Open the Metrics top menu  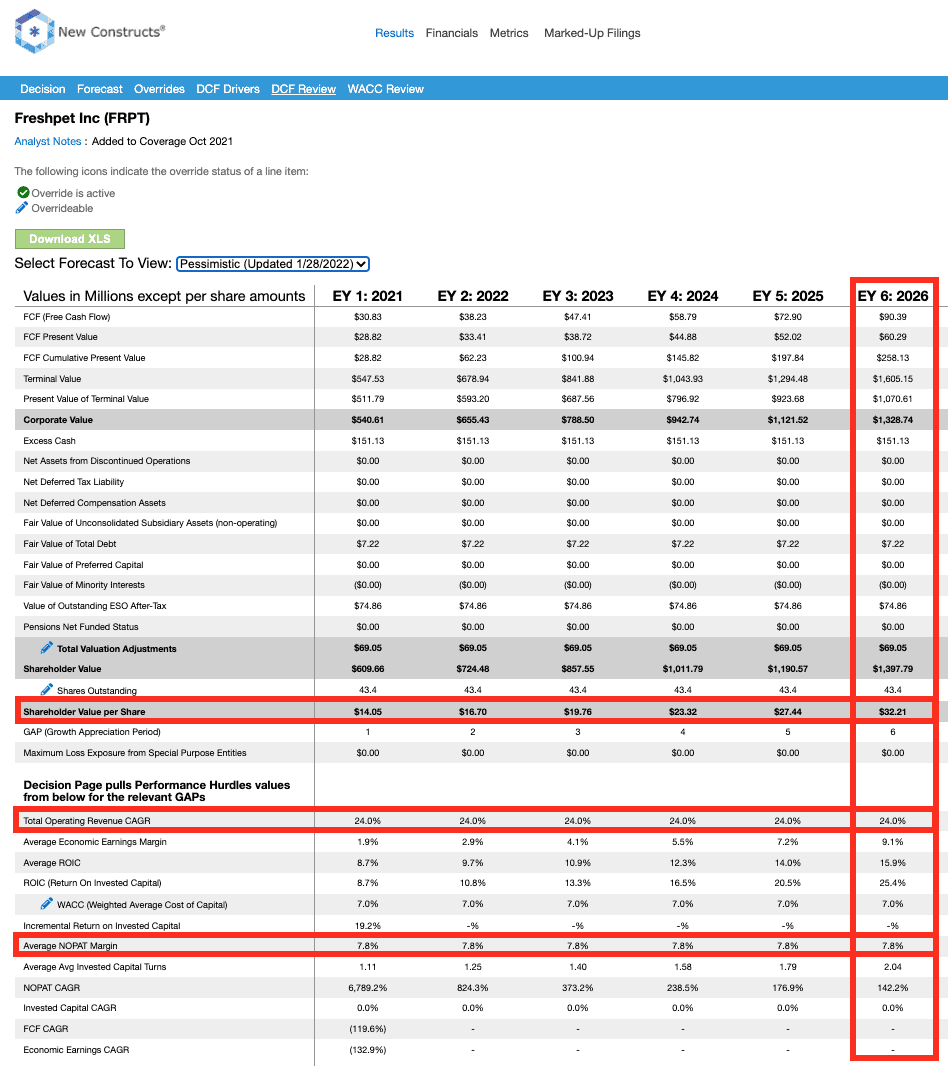click(509, 33)
